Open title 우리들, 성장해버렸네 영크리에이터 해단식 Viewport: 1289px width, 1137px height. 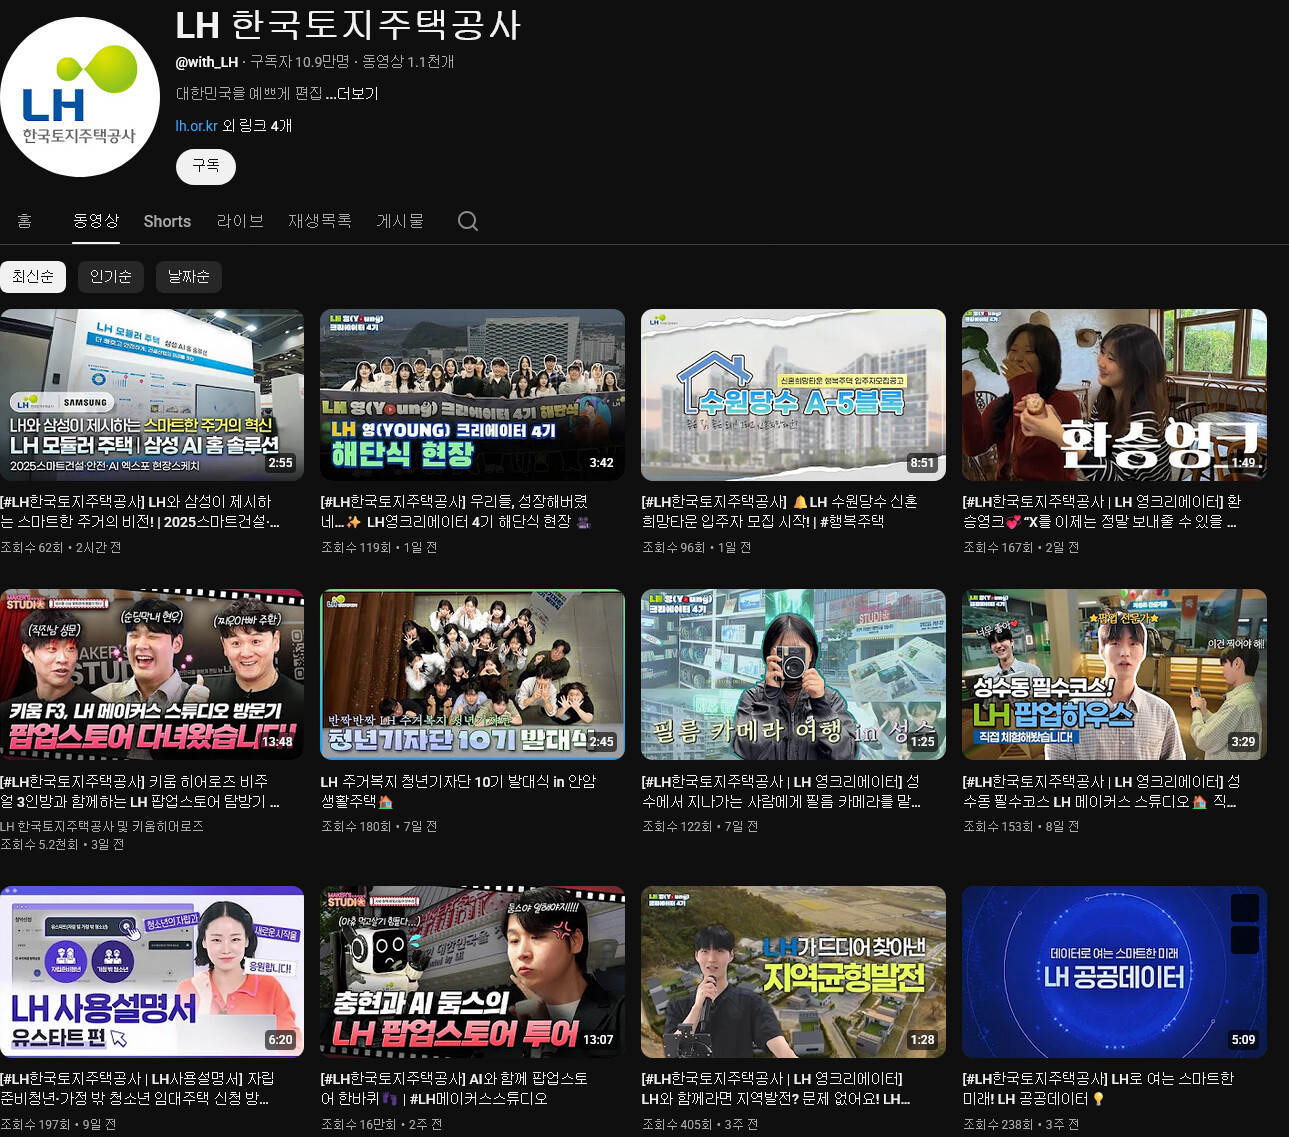pos(457,512)
